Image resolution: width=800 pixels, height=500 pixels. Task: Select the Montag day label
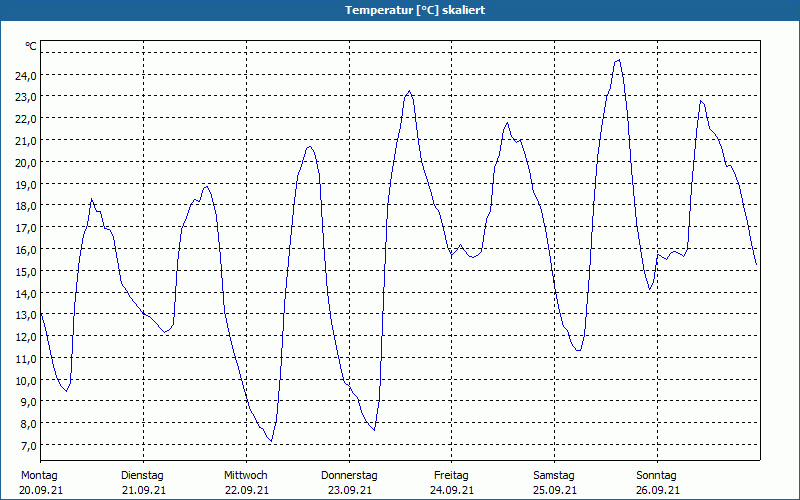click(x=39, y=475)
